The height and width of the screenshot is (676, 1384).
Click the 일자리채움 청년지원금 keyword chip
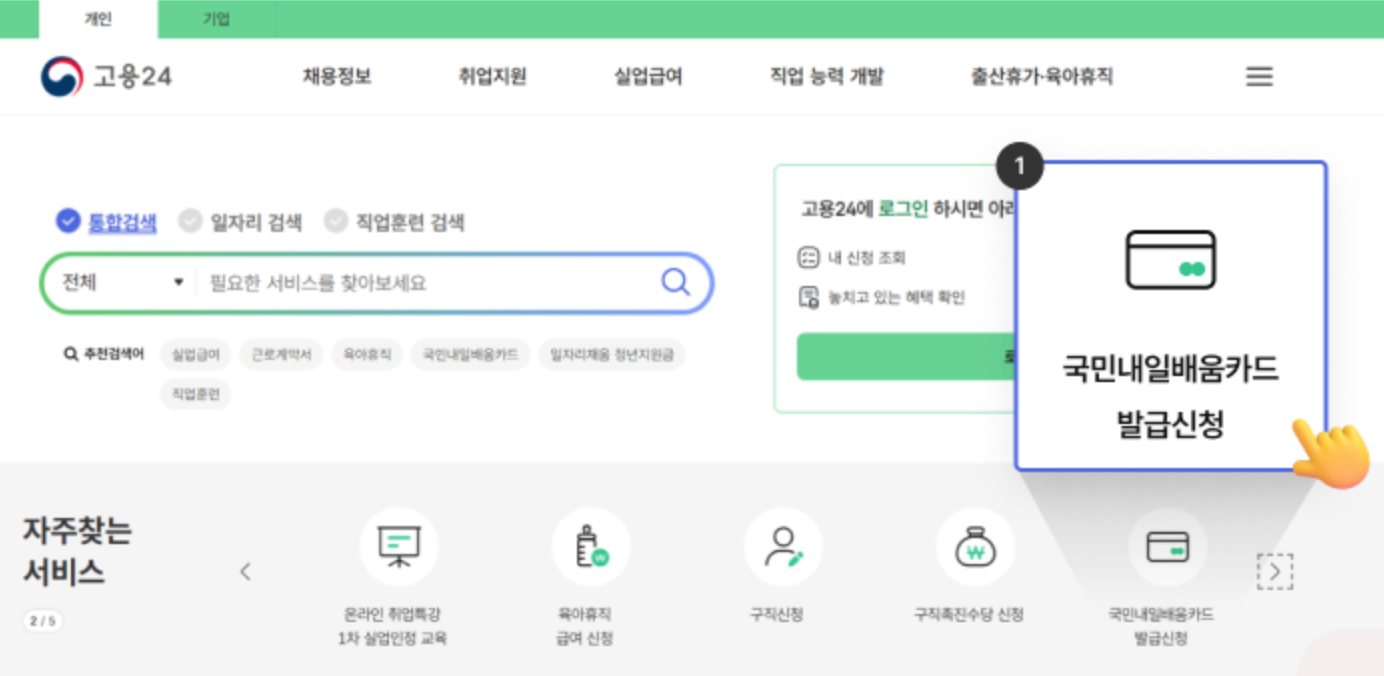pos(612,355)
